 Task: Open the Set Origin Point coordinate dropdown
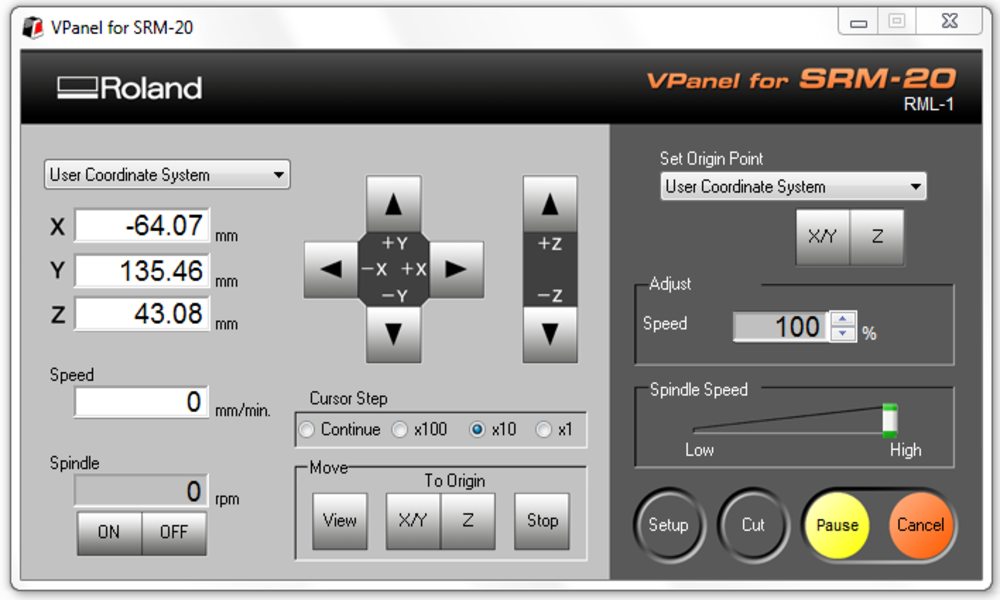[x=793, y=186]
